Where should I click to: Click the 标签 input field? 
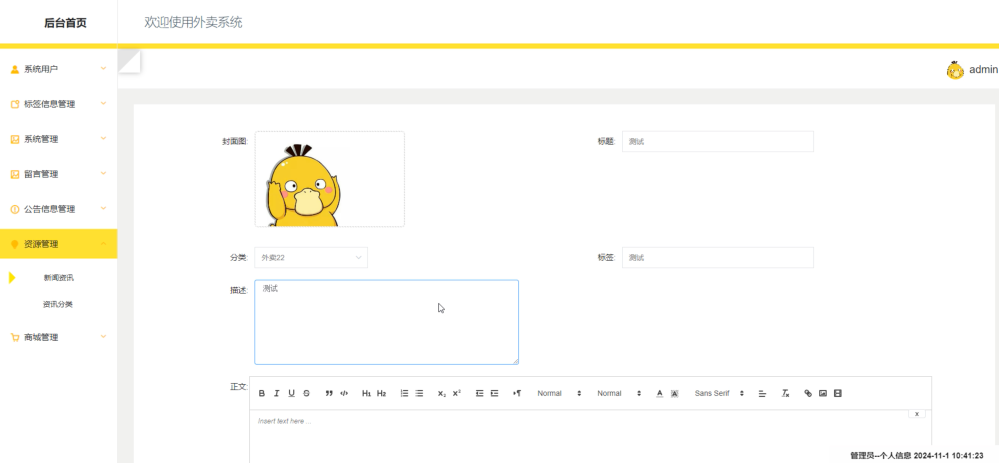pos(717,257)
